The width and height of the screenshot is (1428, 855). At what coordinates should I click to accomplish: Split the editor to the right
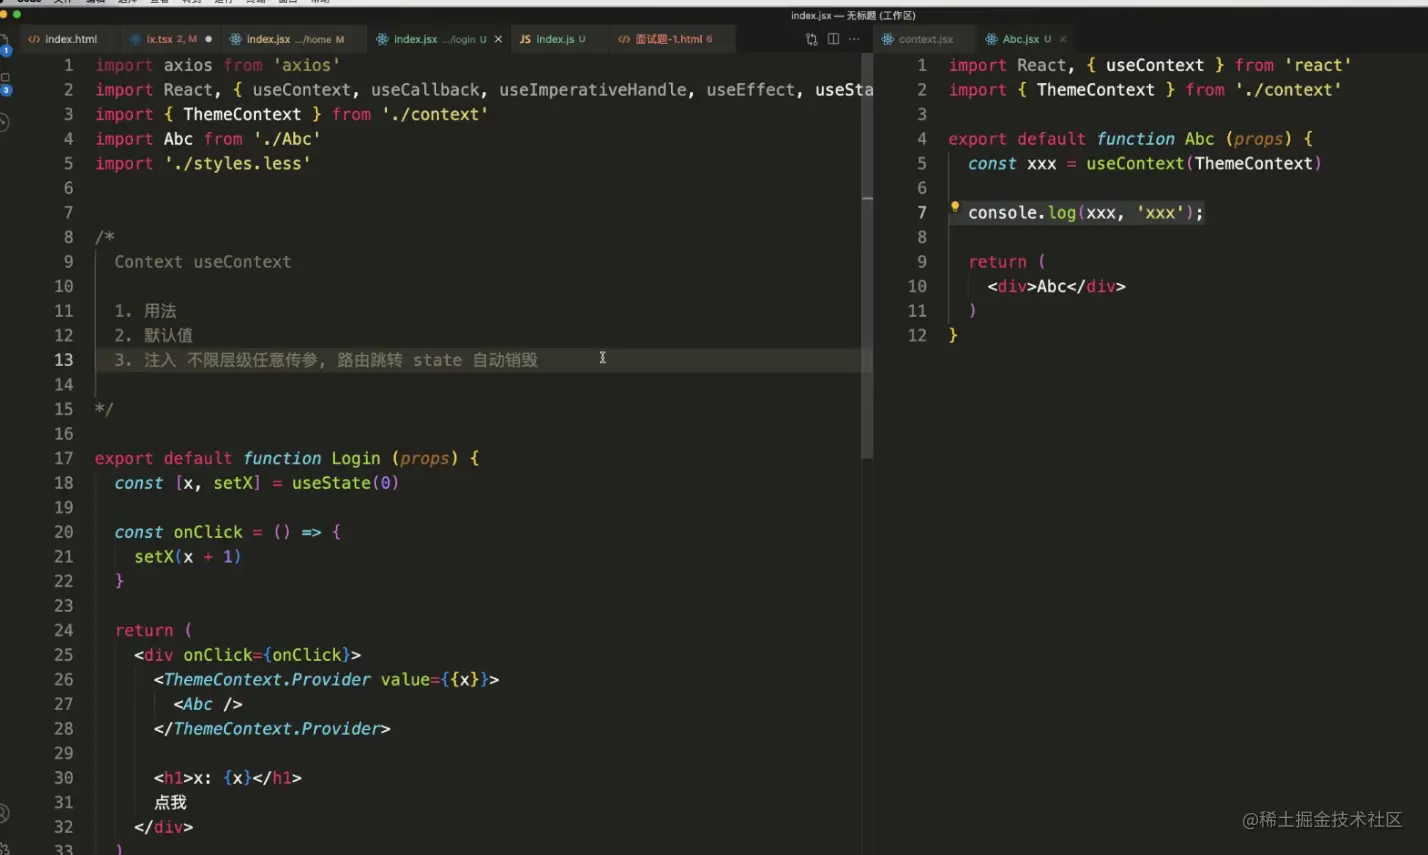tap(833, 39)
